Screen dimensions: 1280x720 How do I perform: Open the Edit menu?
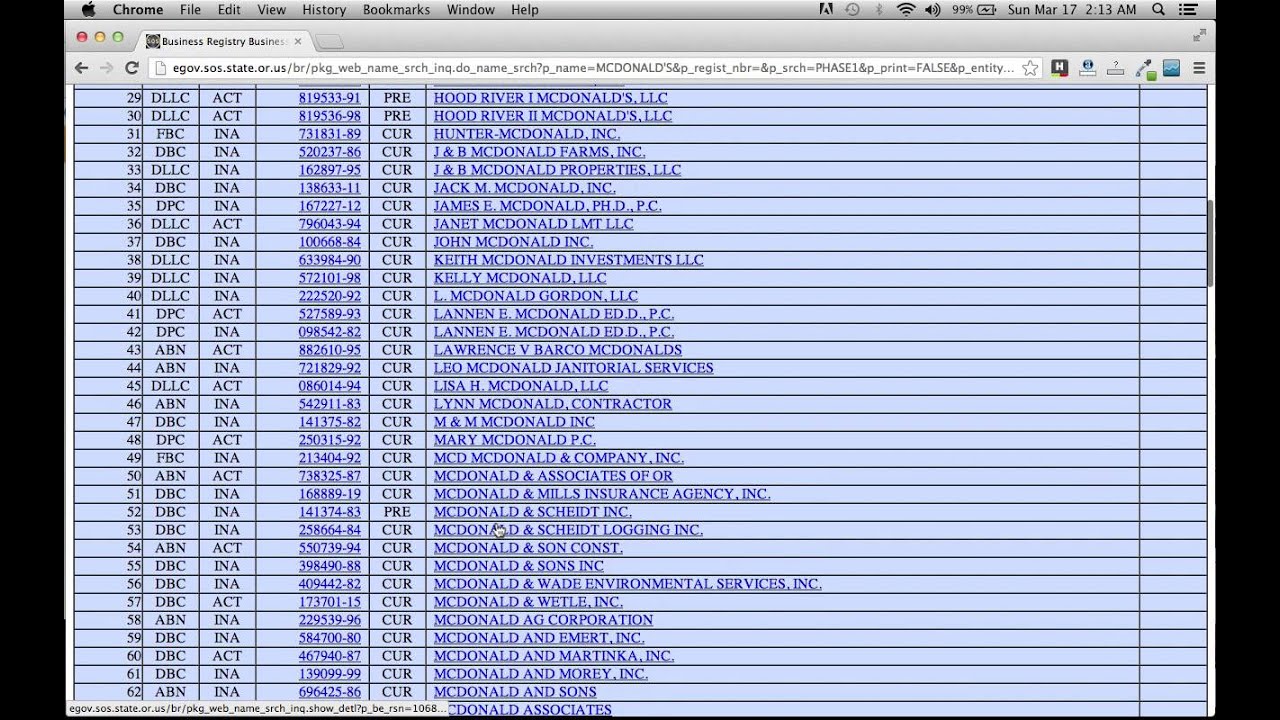pos(229,9)
